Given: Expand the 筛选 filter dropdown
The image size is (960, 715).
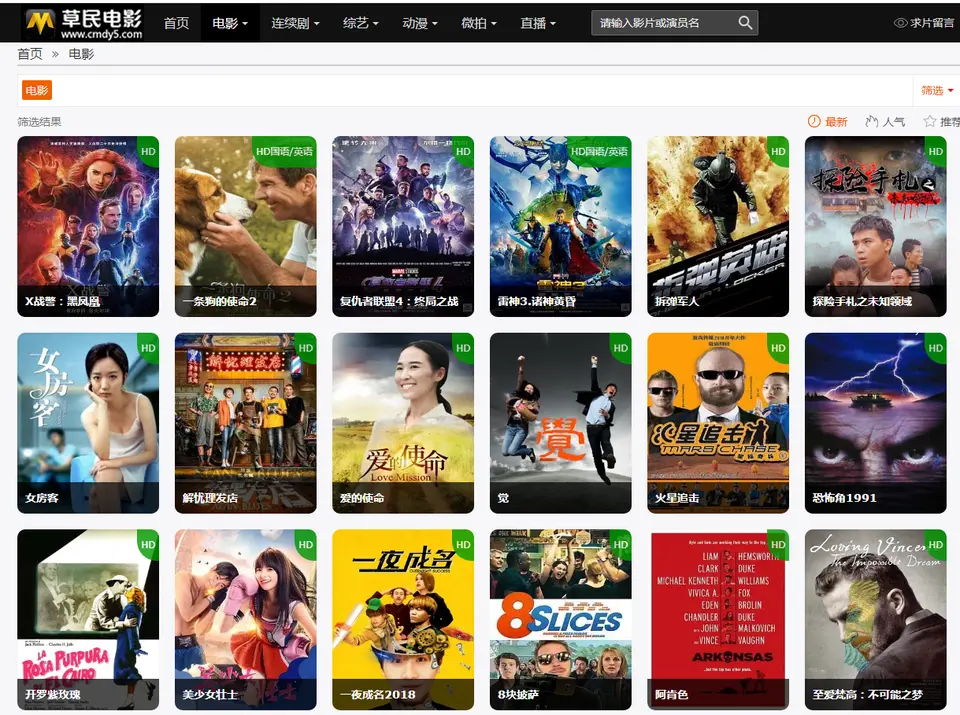Looking at the screenshot, I should [x=937, y=91].
